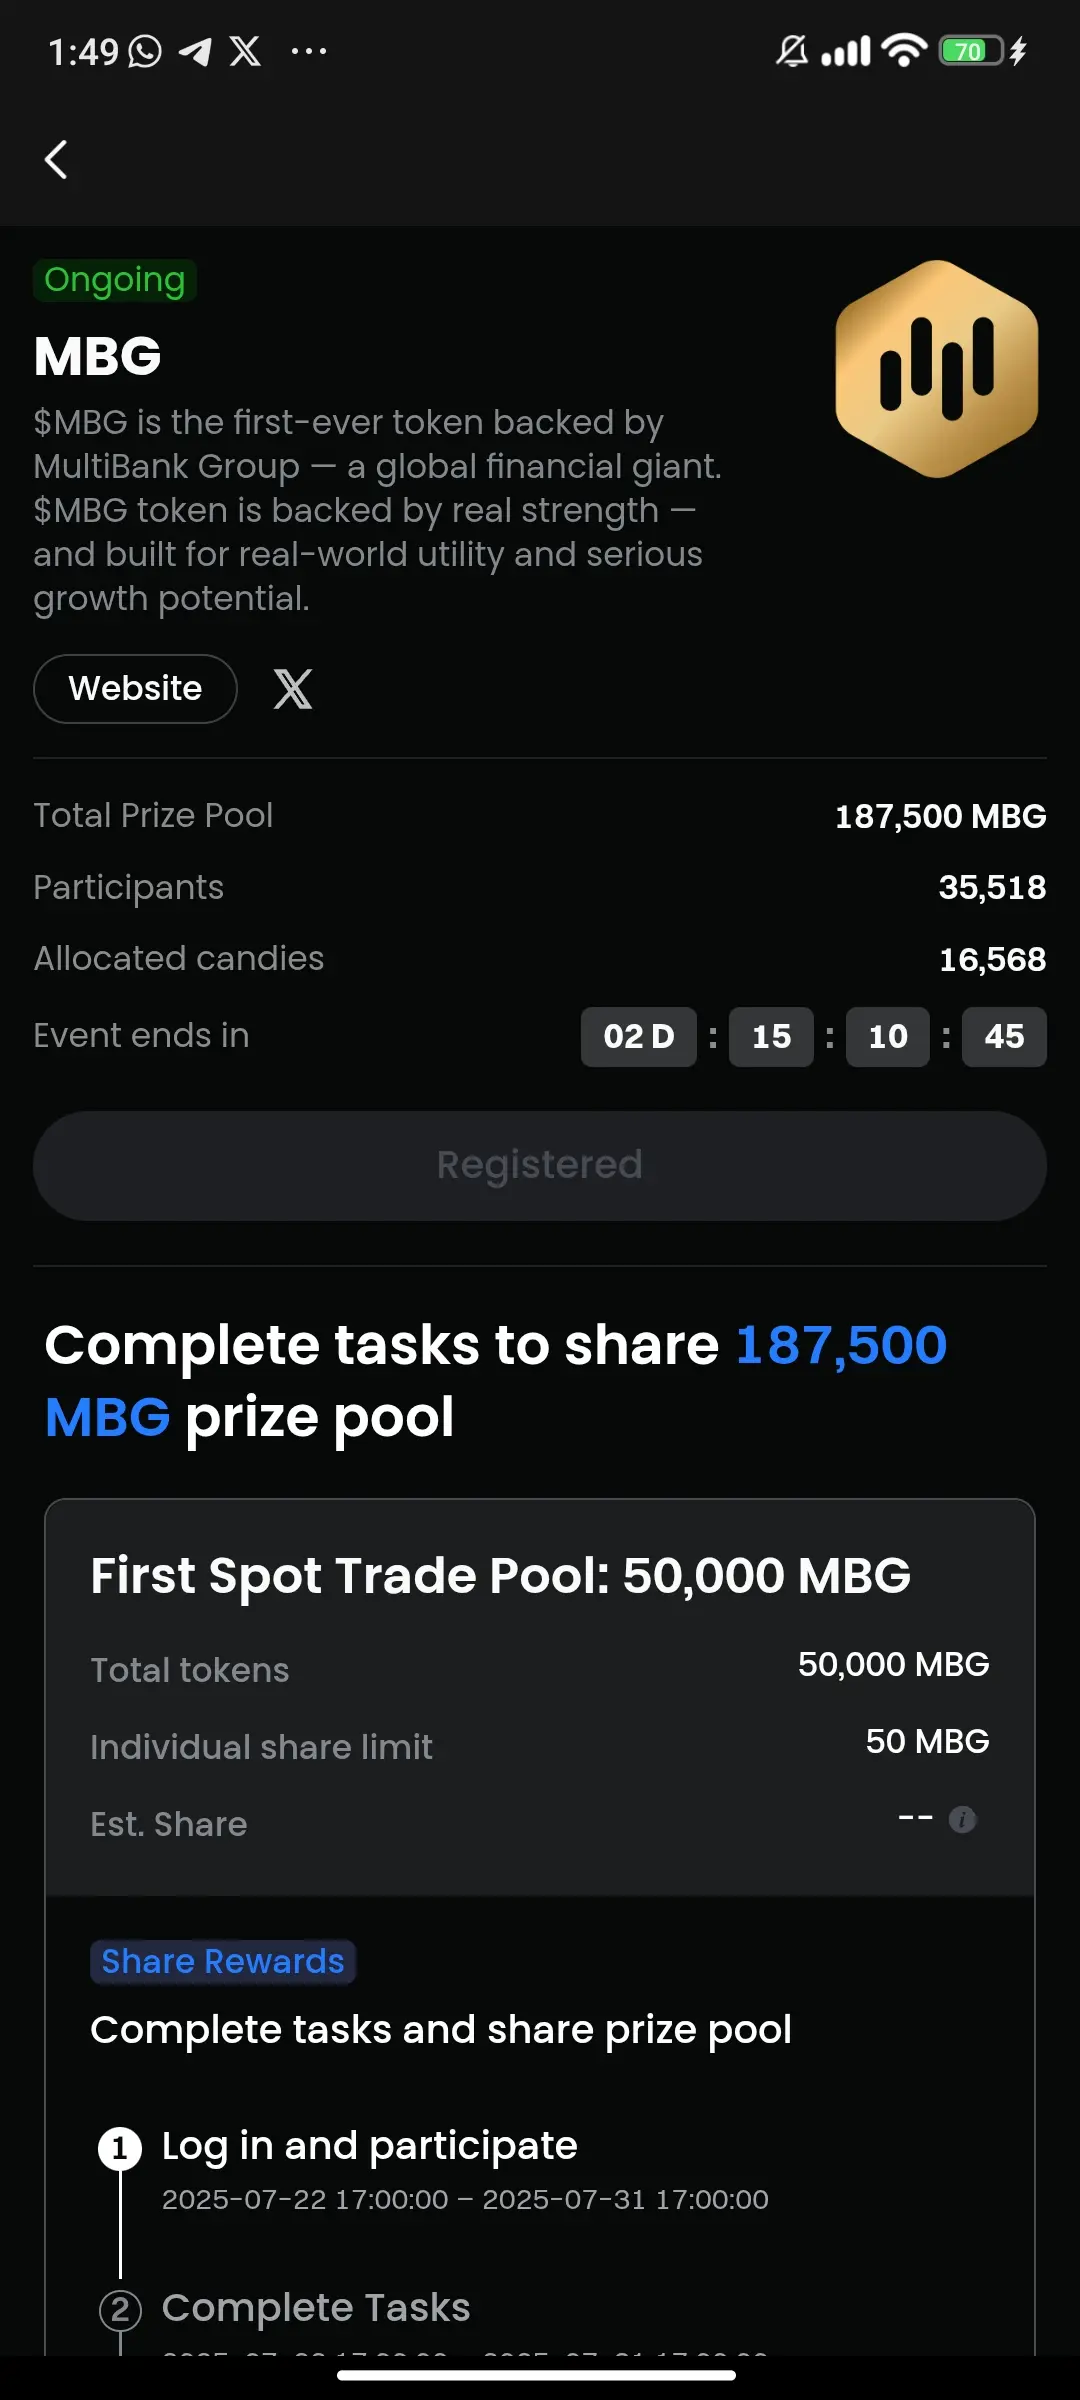Tap the battery indicator icon
Image resolution: width=1080 pixels, height=2400 pixels.
(x=971, y=51)
